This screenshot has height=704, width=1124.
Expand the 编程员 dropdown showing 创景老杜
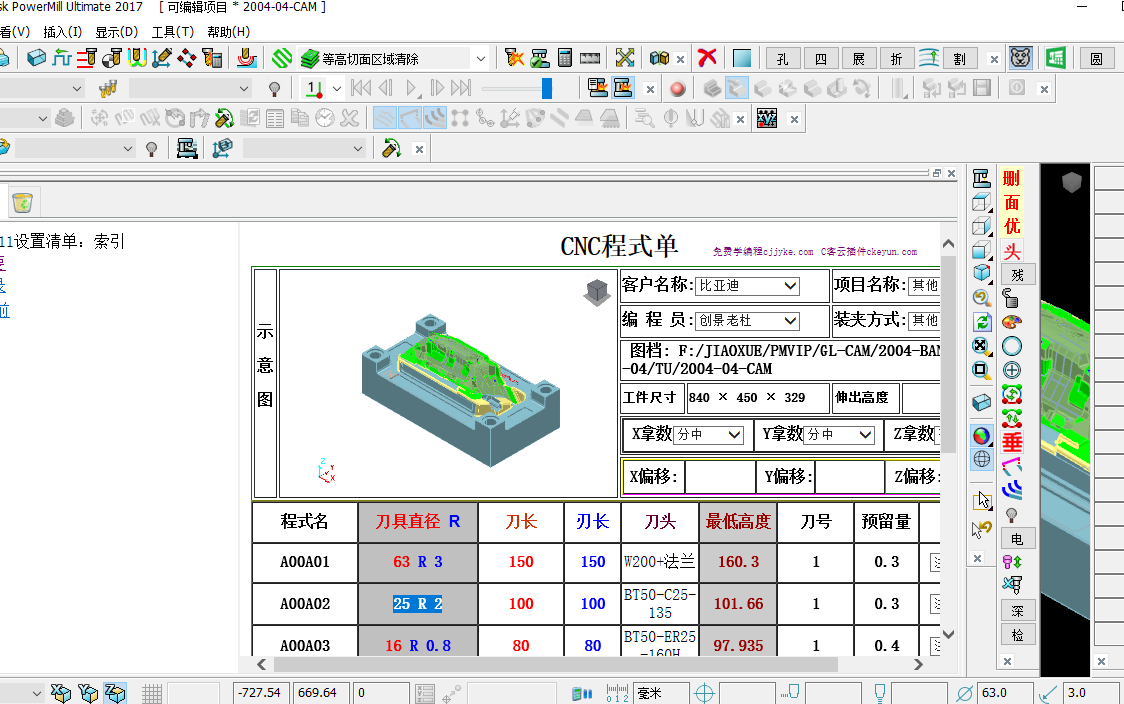pyautogui.click(x=747, y=320)
